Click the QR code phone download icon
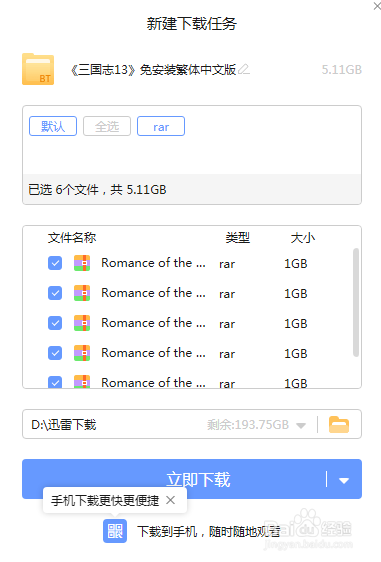 point(115,531)
